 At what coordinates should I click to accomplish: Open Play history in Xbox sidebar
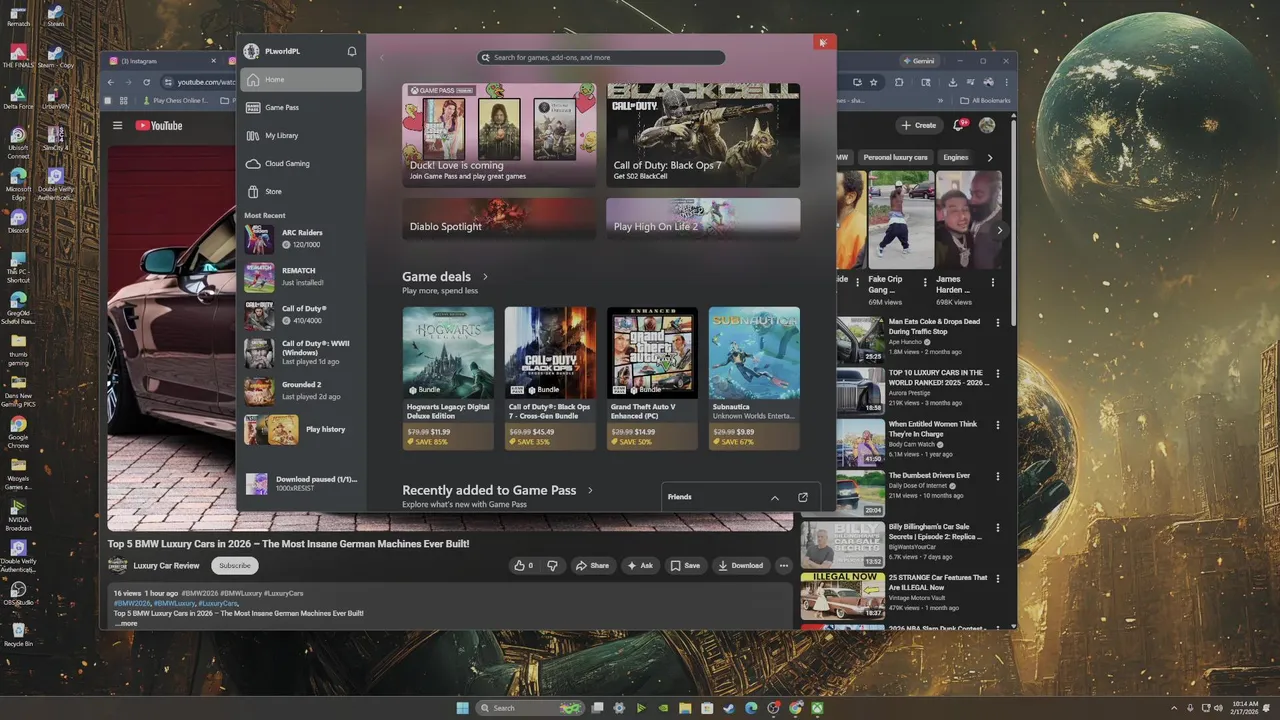[x=301, y=429]
